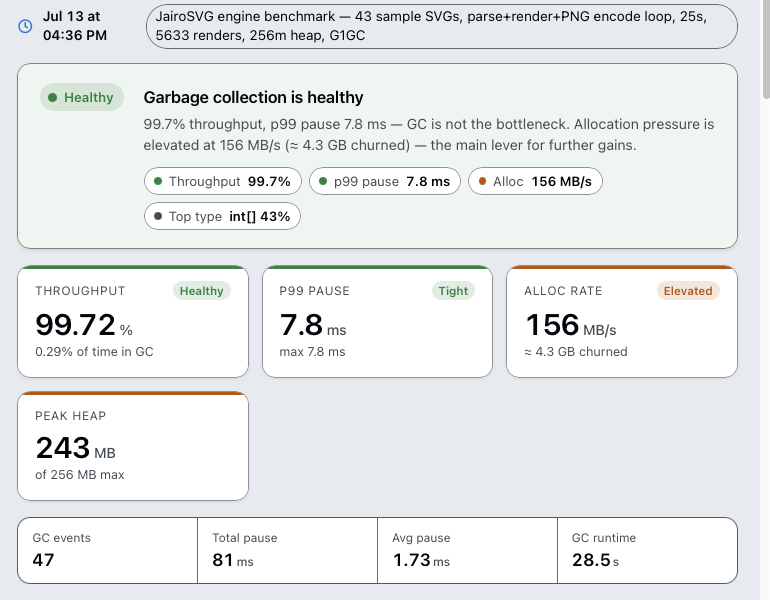Open the Peak Heap 243 MB card
Viewport: 770px width, 600px height.
click(x=133, y=446)
